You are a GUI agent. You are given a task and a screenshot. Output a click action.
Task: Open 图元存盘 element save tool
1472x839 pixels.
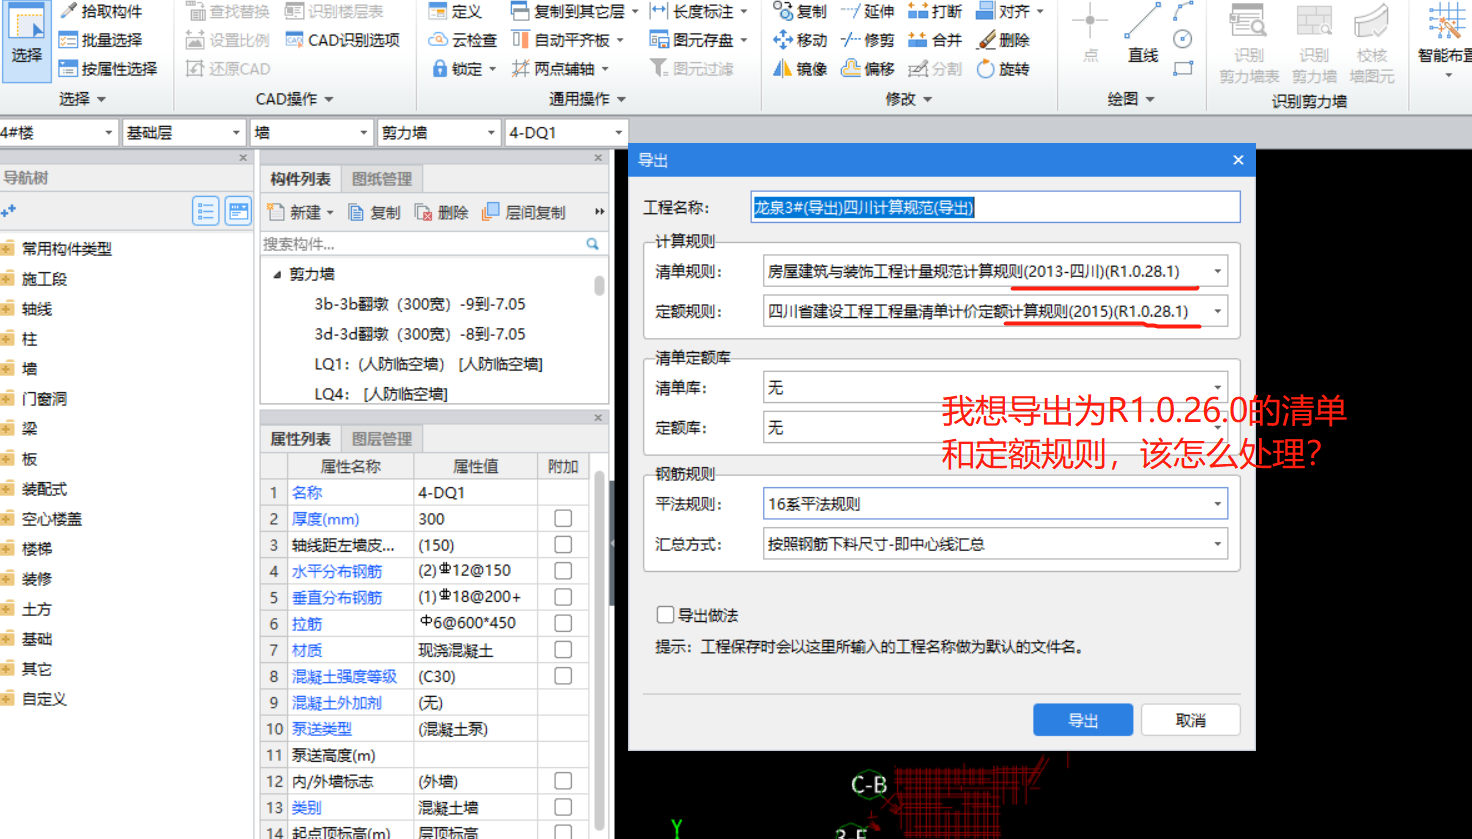[698, 40]
